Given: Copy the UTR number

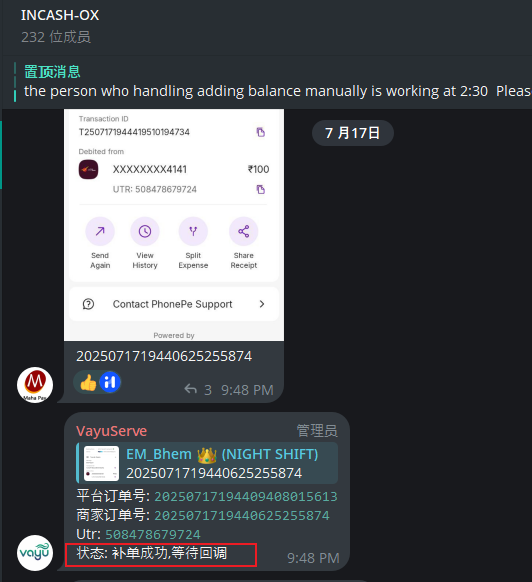Looking at the screenshot, I should pyautogui.click(x=261, y=190).
